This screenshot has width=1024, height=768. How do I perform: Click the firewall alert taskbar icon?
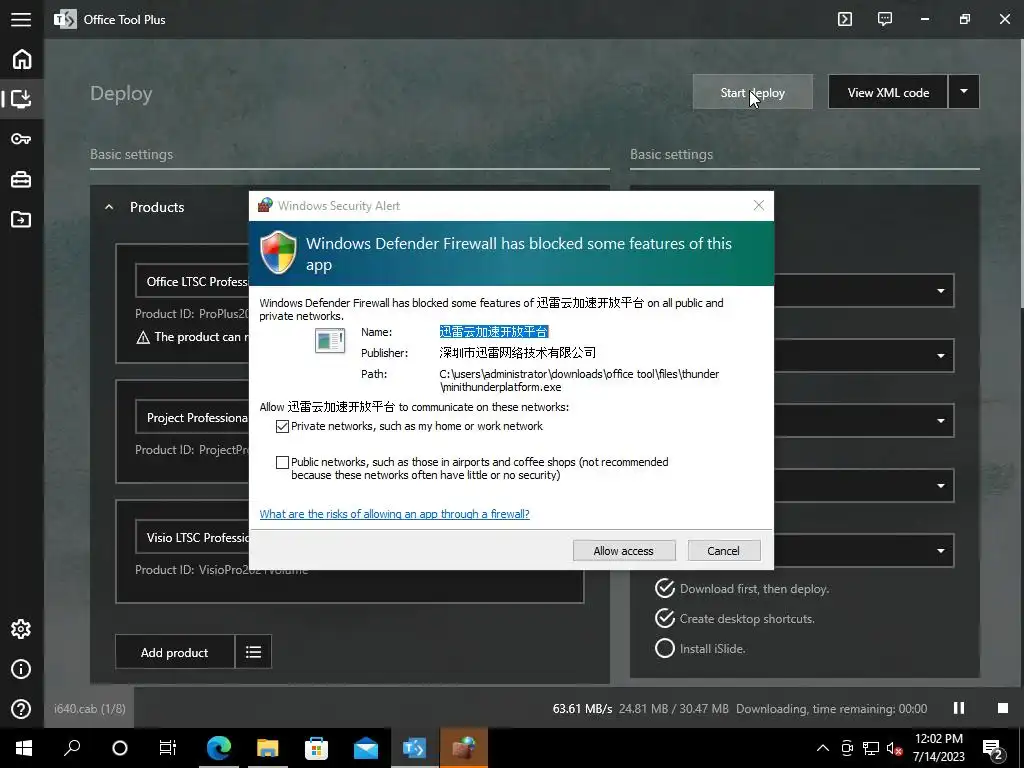pos(464,748)
